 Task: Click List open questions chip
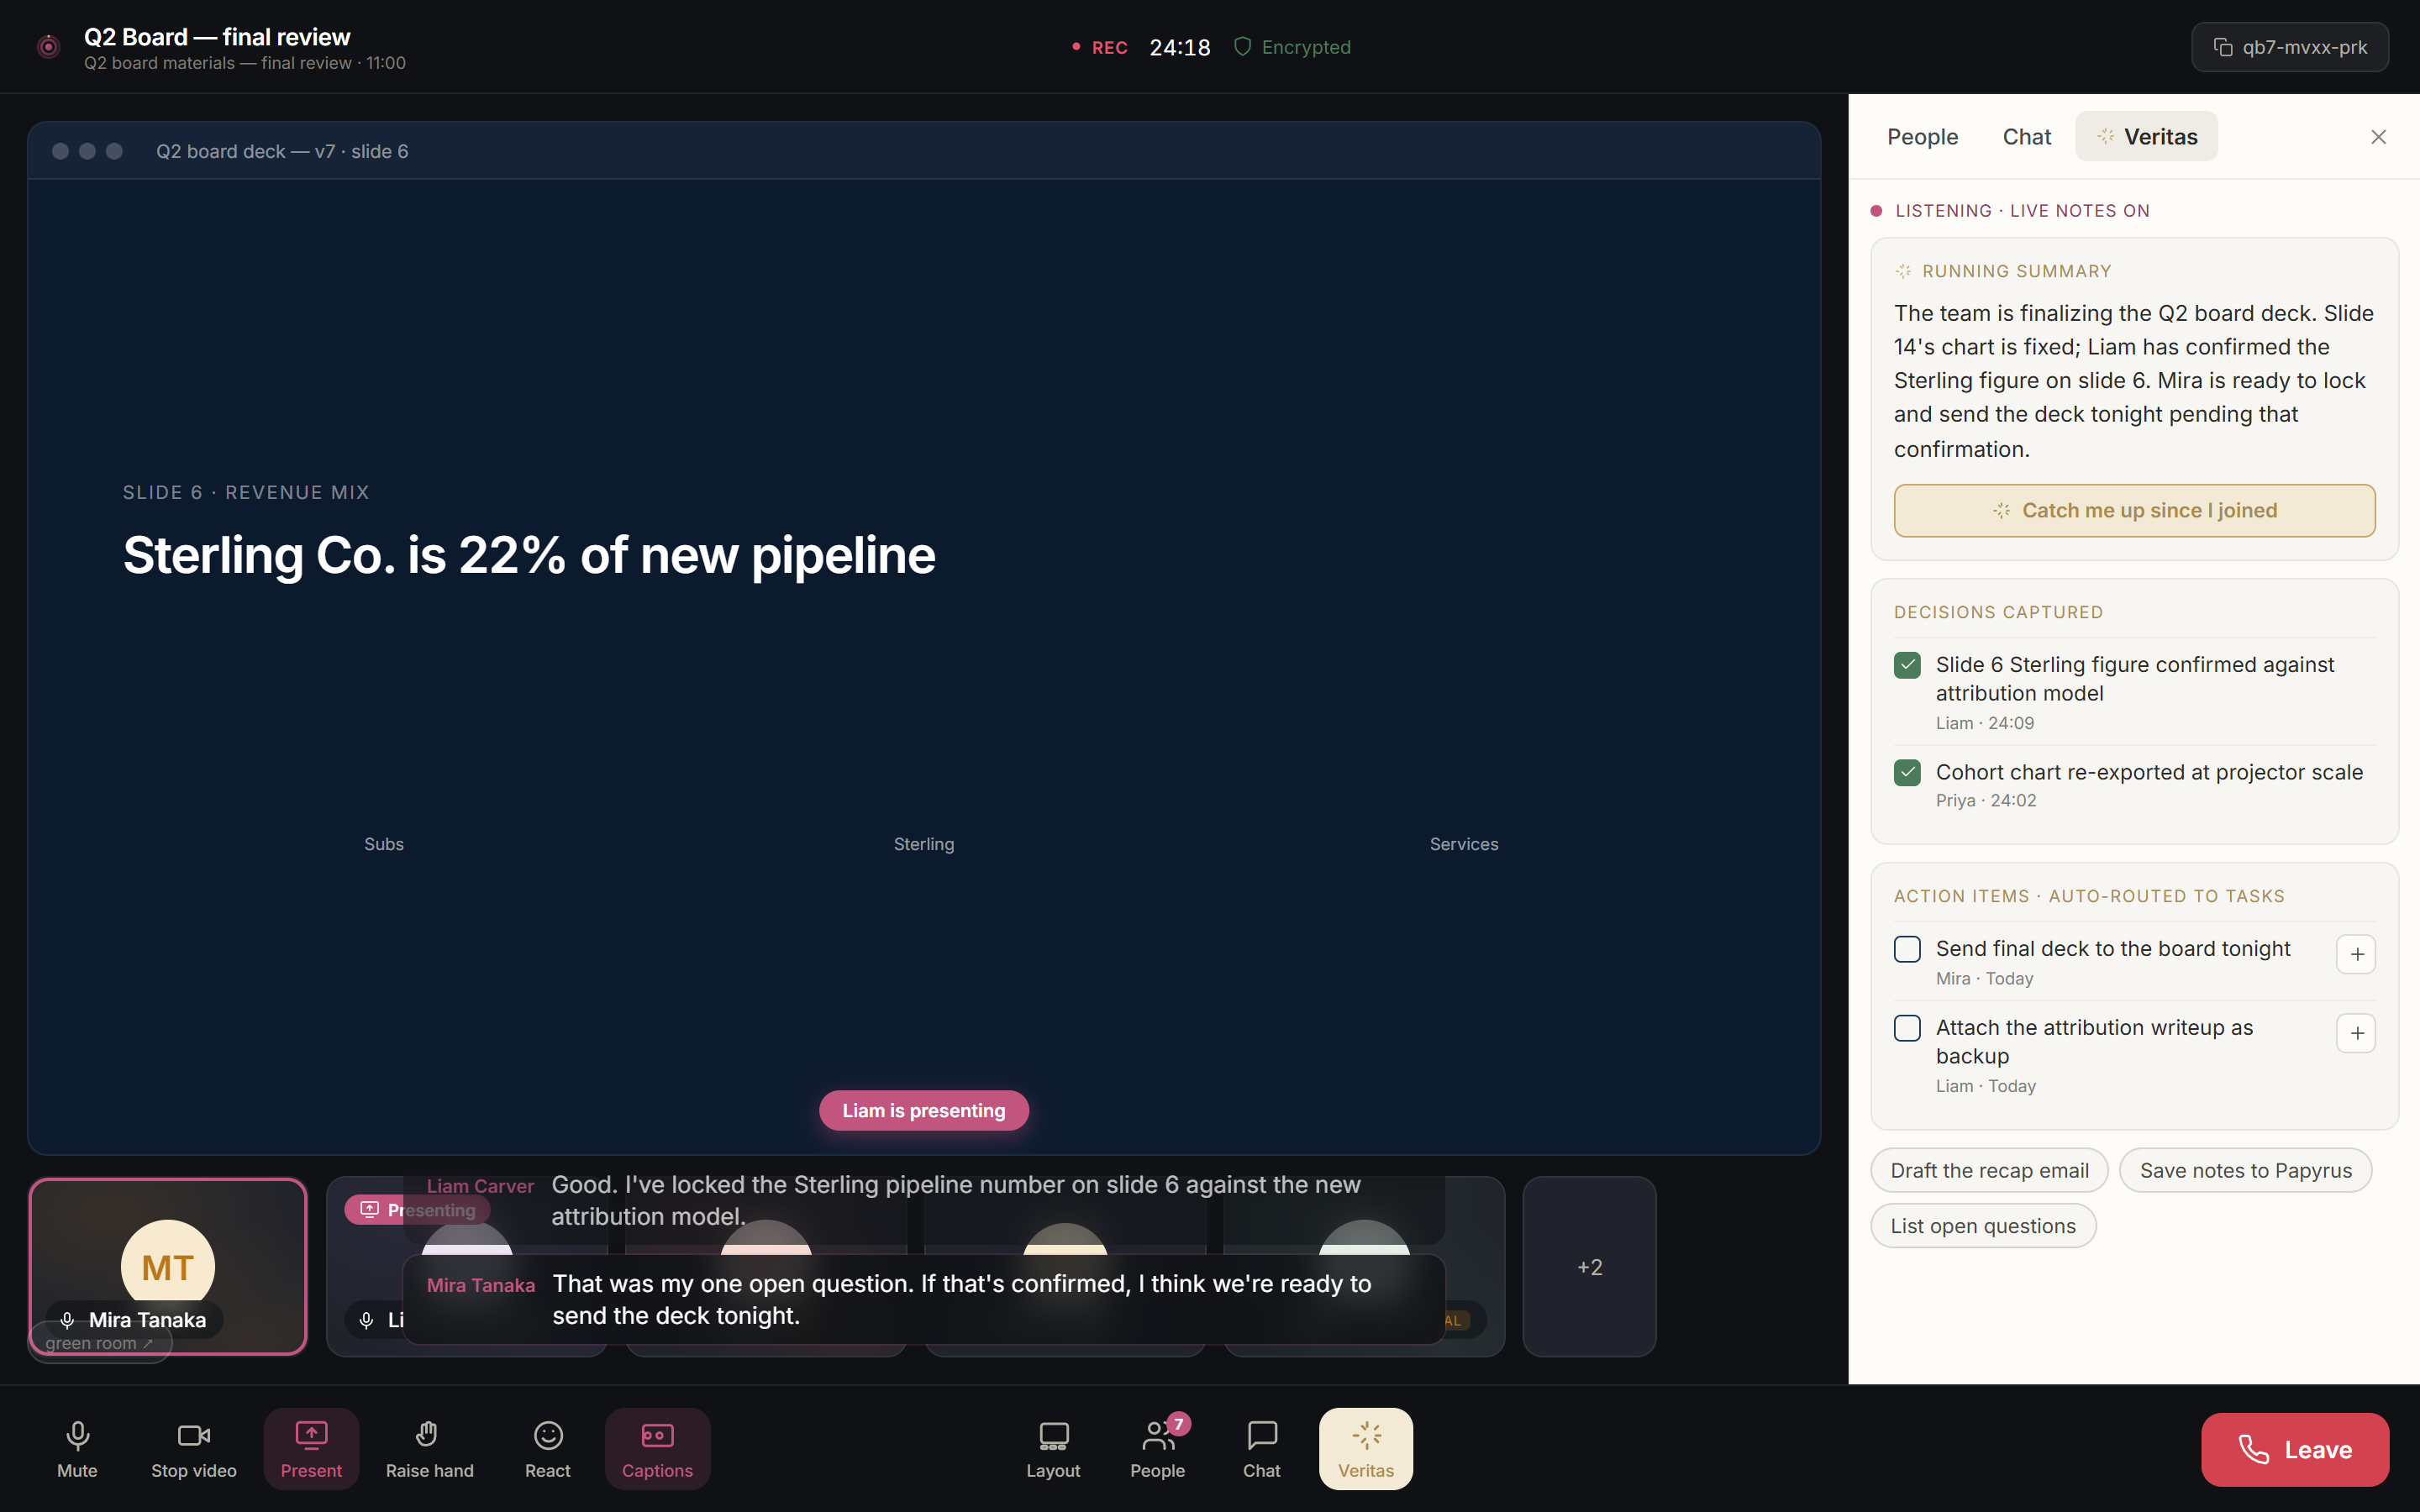click(1983, 1225)
